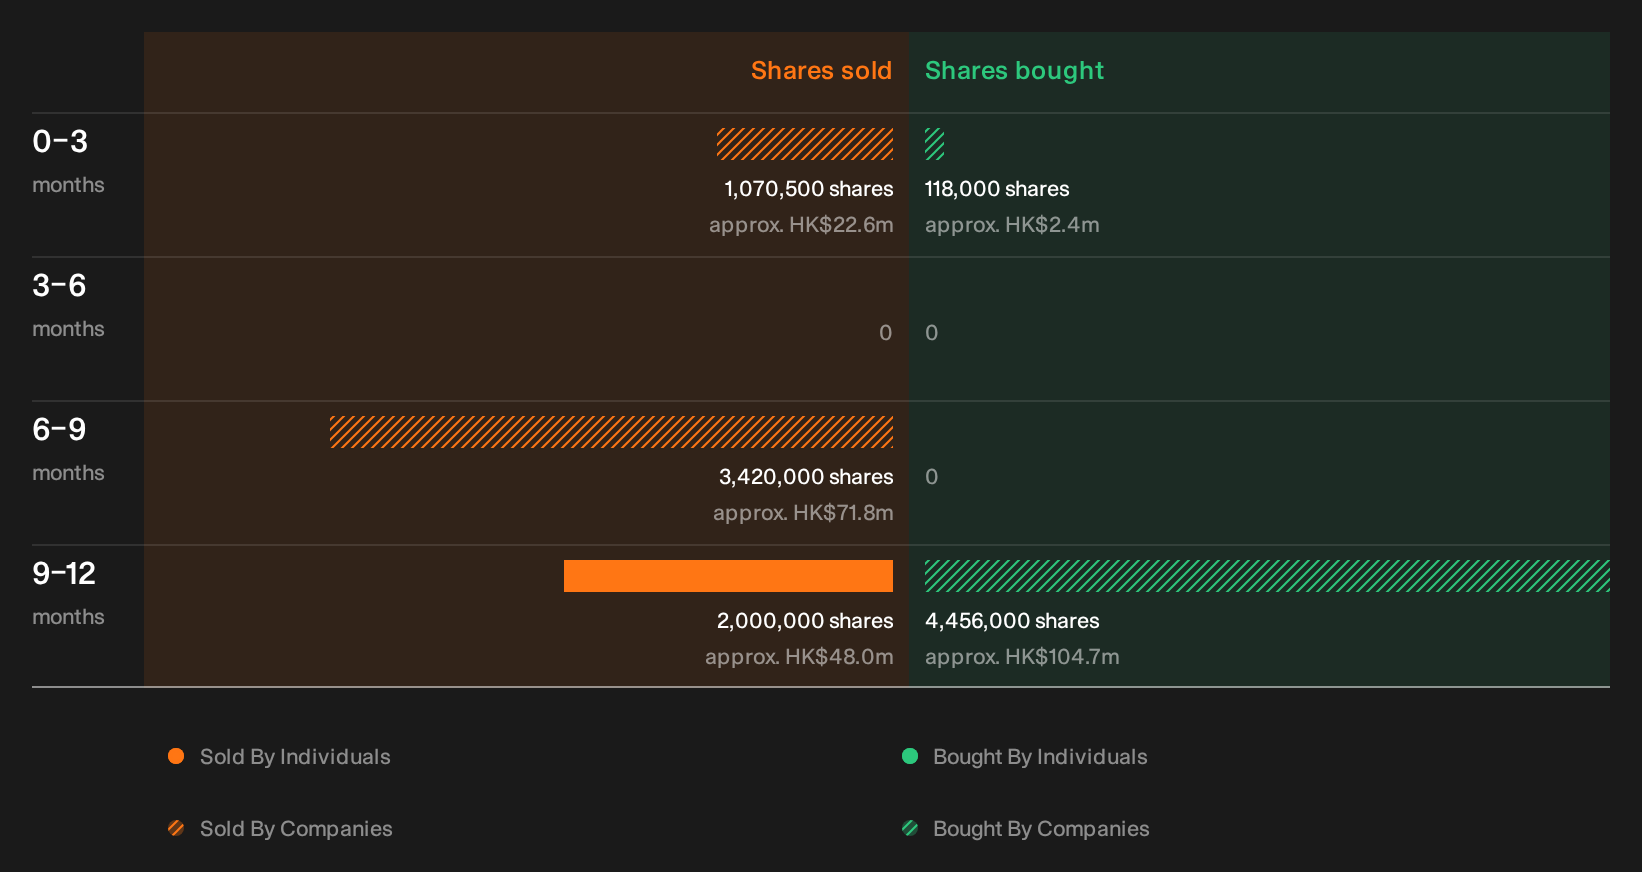Viewport: 1642px width, 872px height.
Task: Click the 0-3 months striped green bought bar
Action: (935, 144)
